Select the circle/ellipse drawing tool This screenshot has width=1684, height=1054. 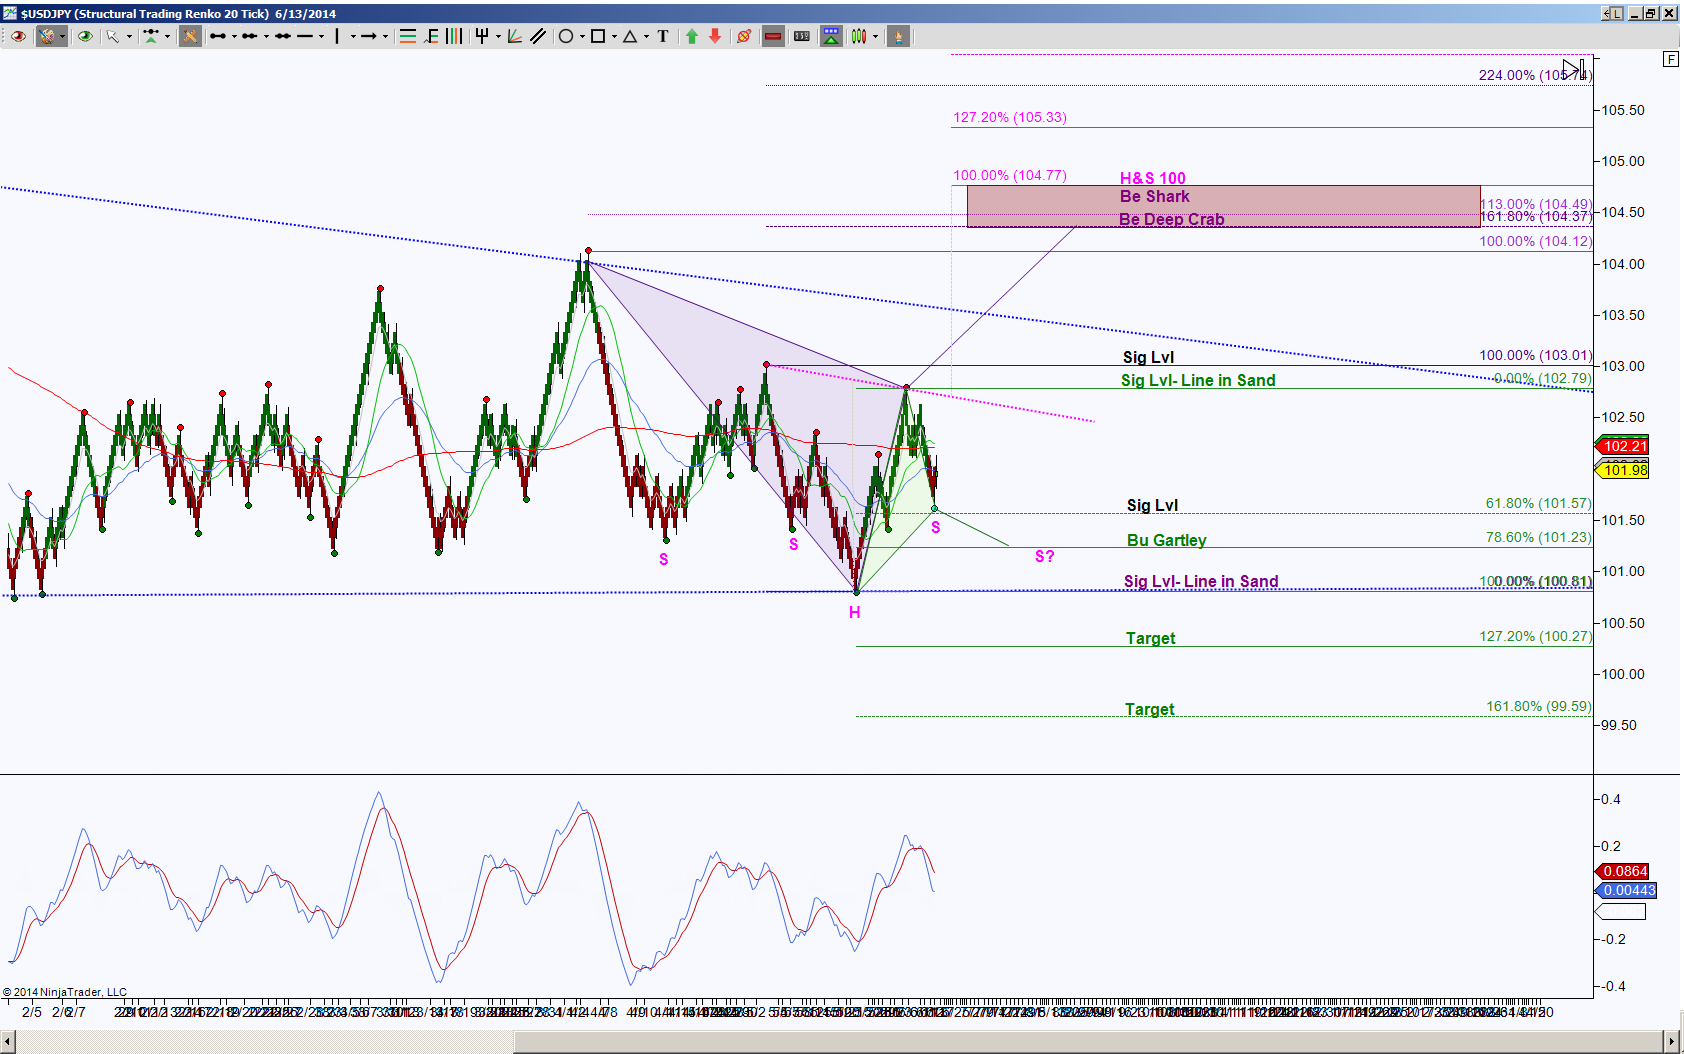566,36
